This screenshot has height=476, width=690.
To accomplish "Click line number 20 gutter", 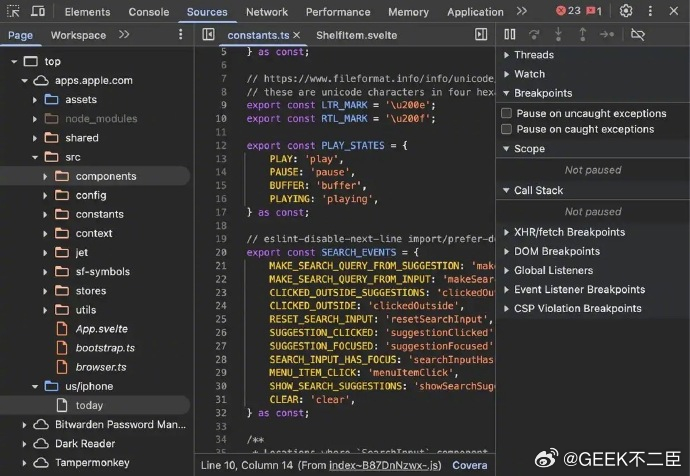I will tap(221, 253).
